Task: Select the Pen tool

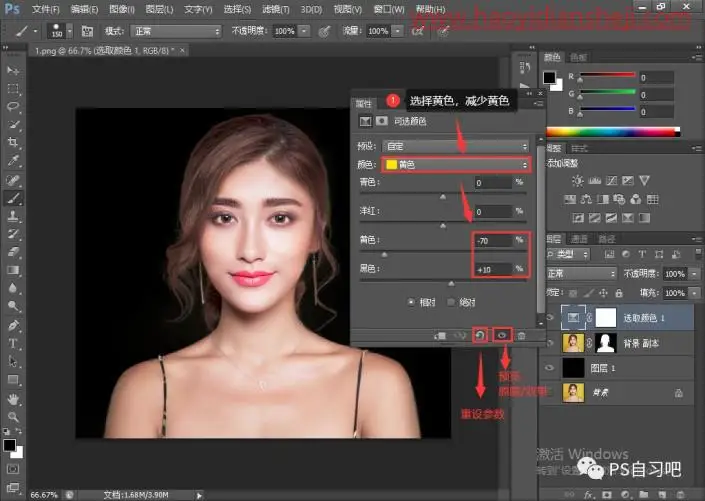Action: [x=13, y=325]
